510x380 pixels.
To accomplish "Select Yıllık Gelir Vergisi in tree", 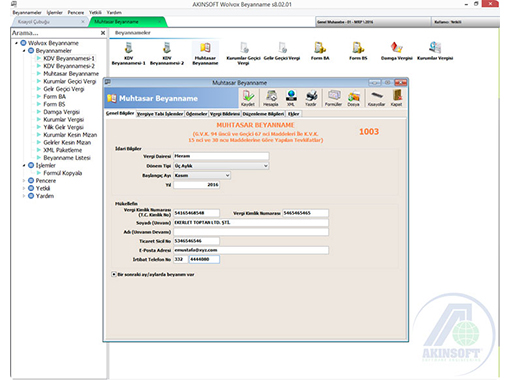I will click(63, 127).
